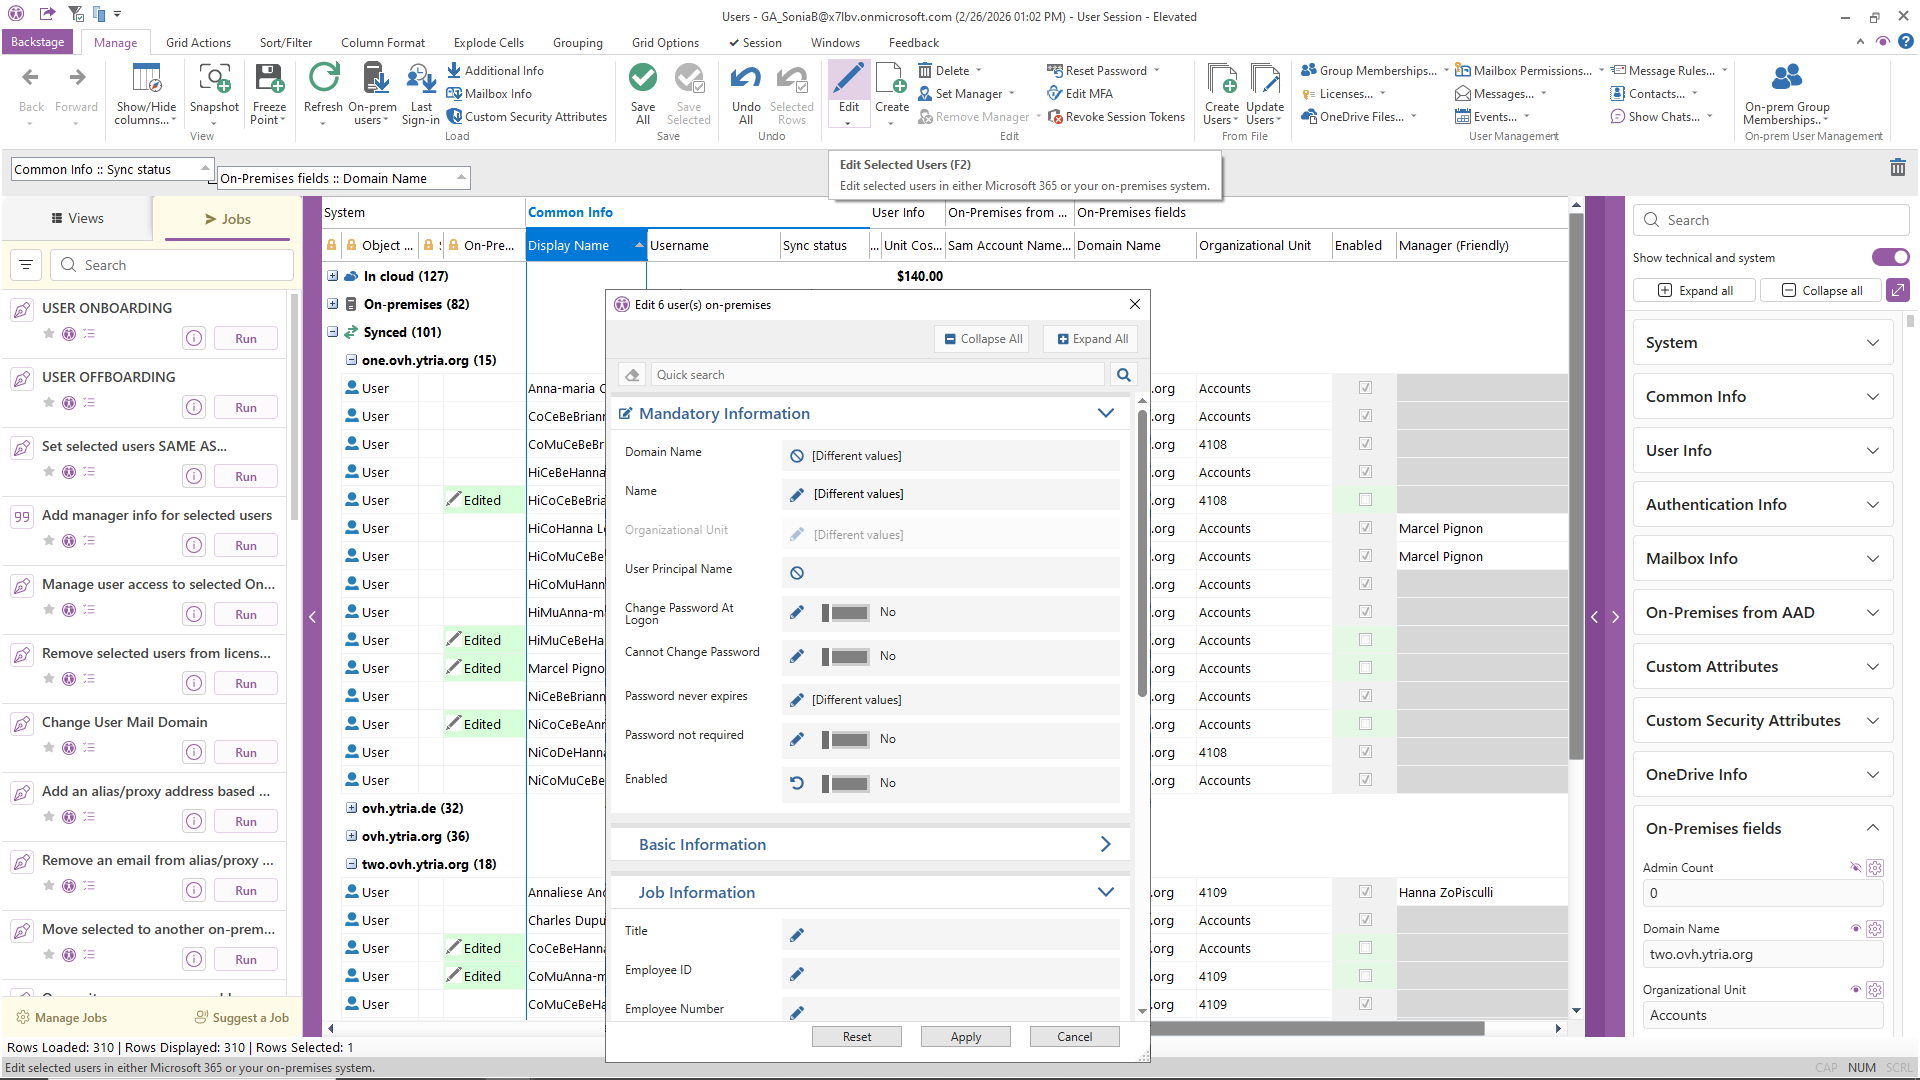1920x1080 pixels.
Task: Click the Apply button in the dialog
Action: pos(965,1037)
